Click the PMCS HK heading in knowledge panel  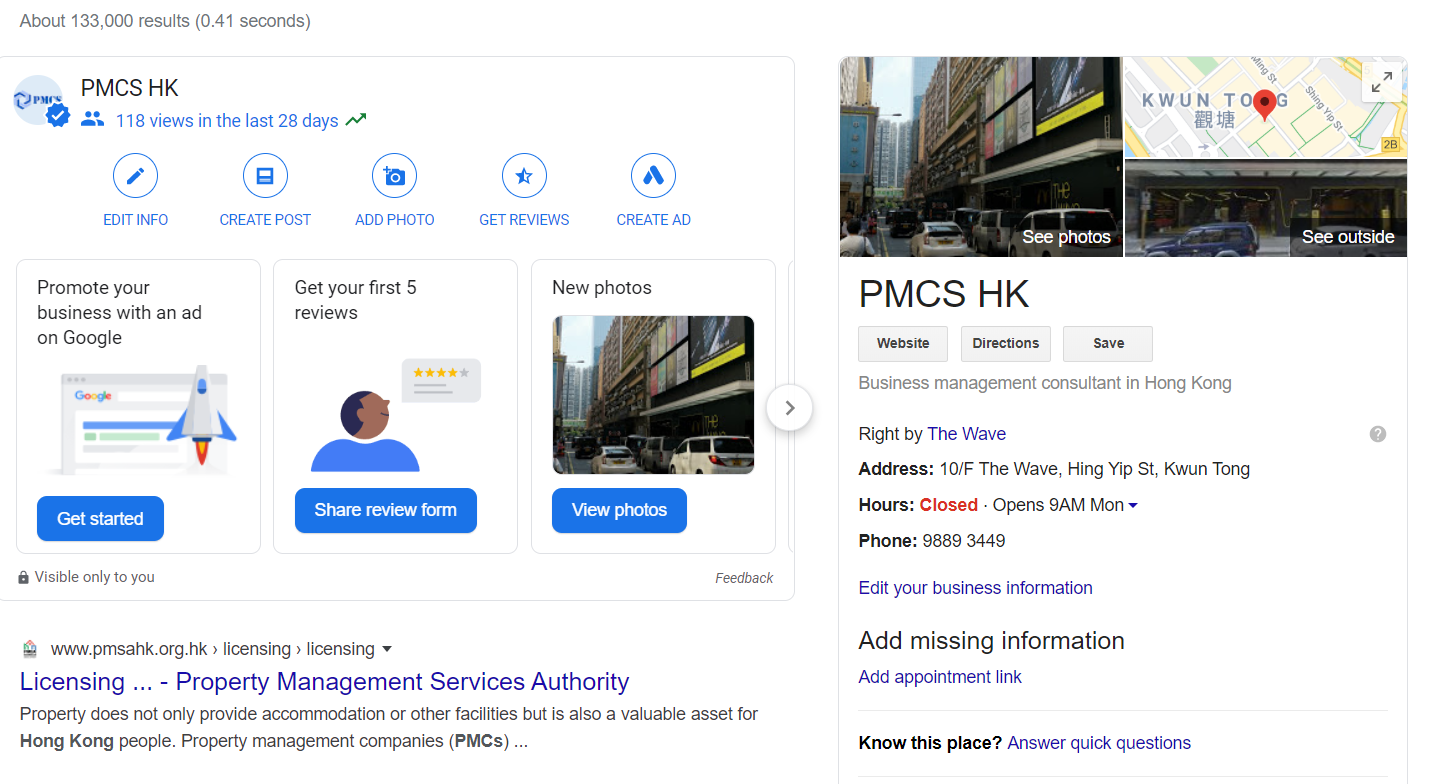943,294
